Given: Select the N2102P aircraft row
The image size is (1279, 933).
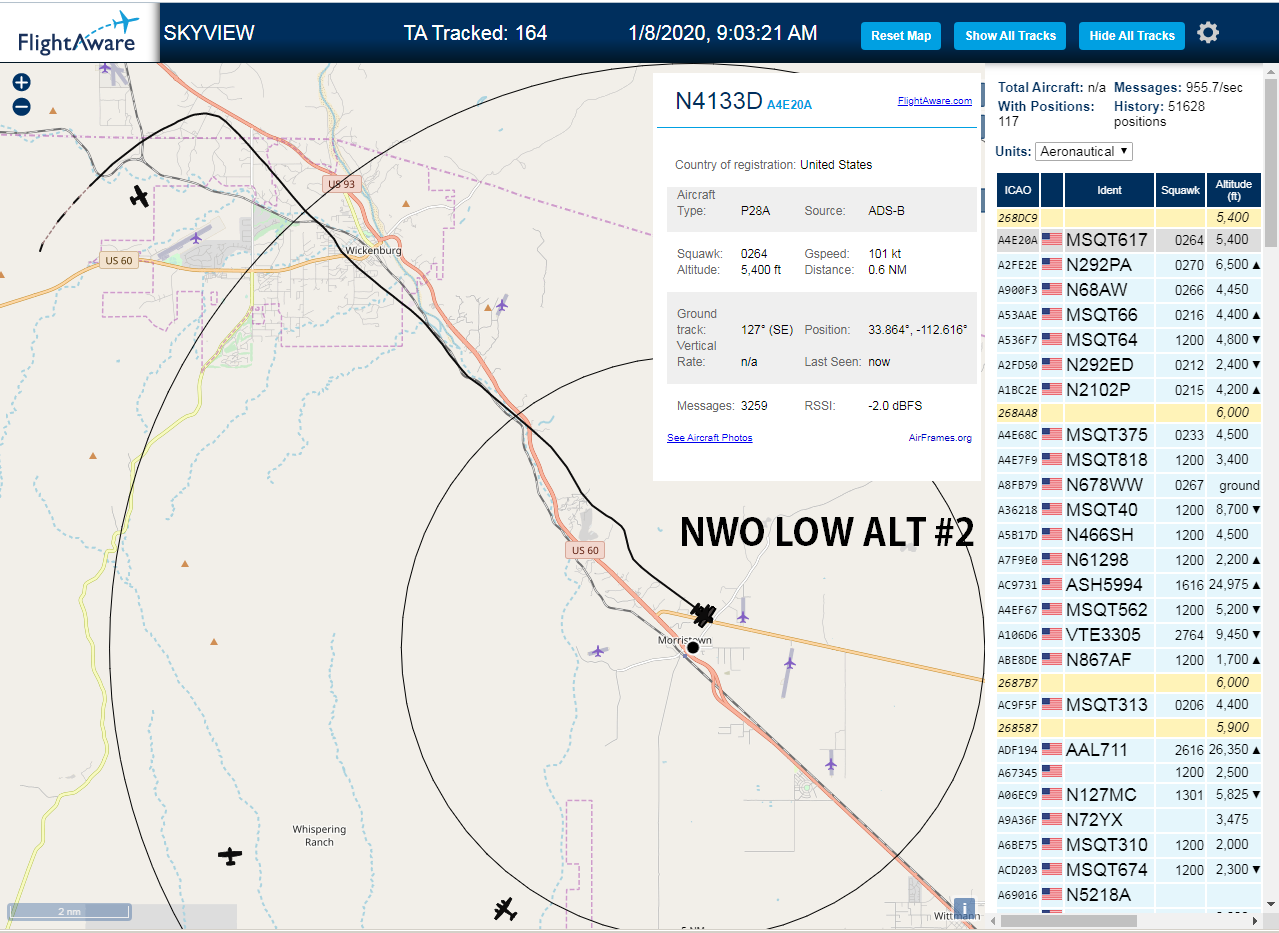Looking at the screenshot, I should coord(1129,390).
